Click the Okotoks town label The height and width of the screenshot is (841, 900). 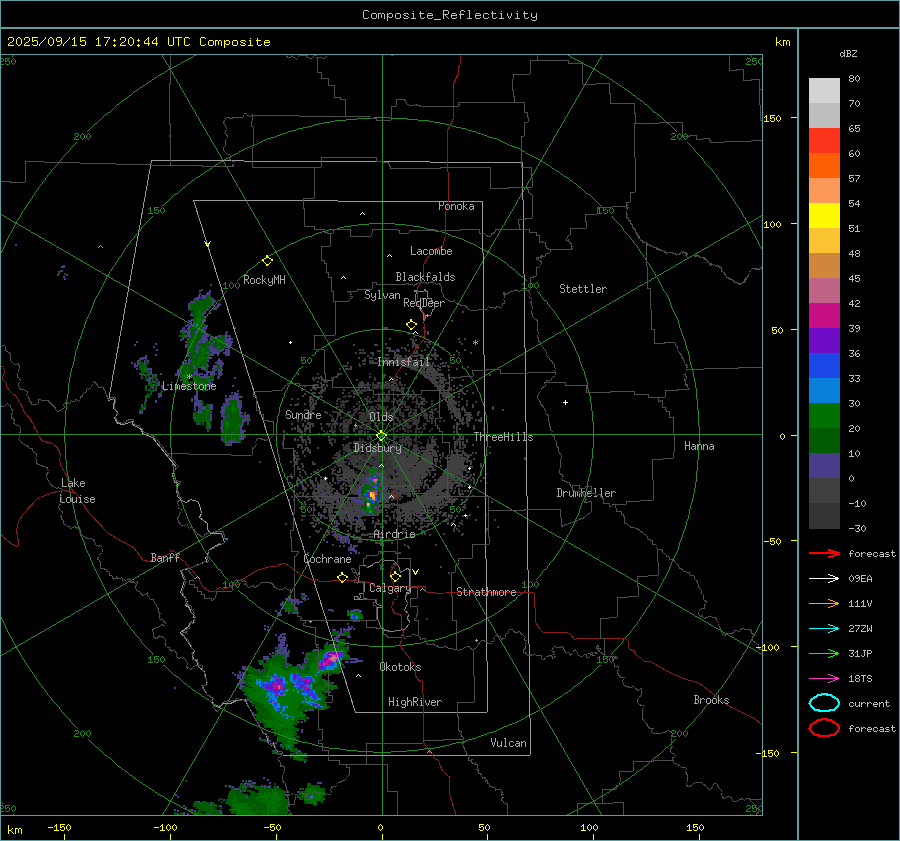(x=400, y=667)
